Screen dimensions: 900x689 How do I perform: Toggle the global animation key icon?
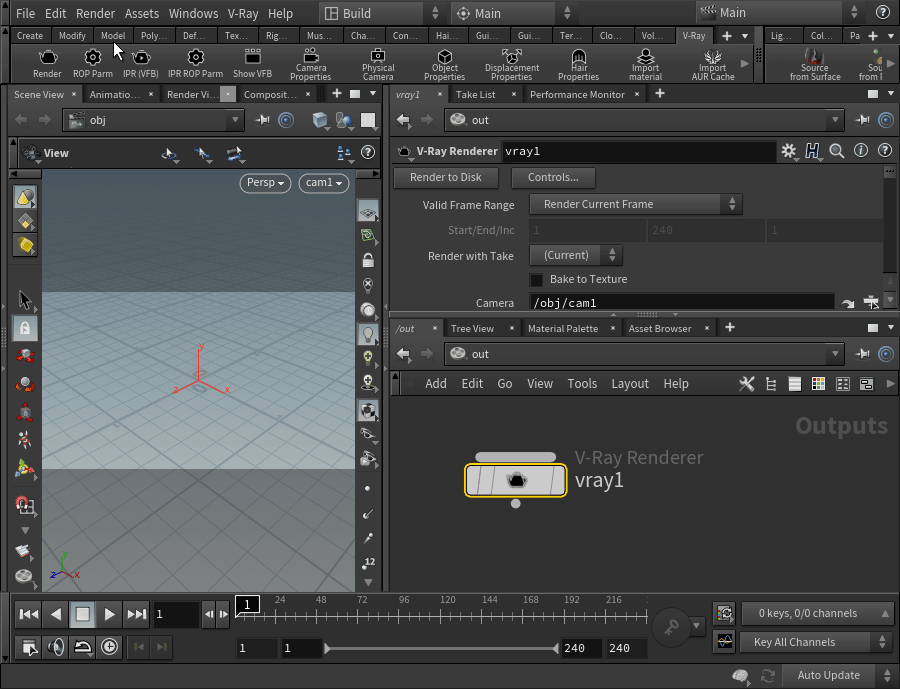[x=671, y=628]
